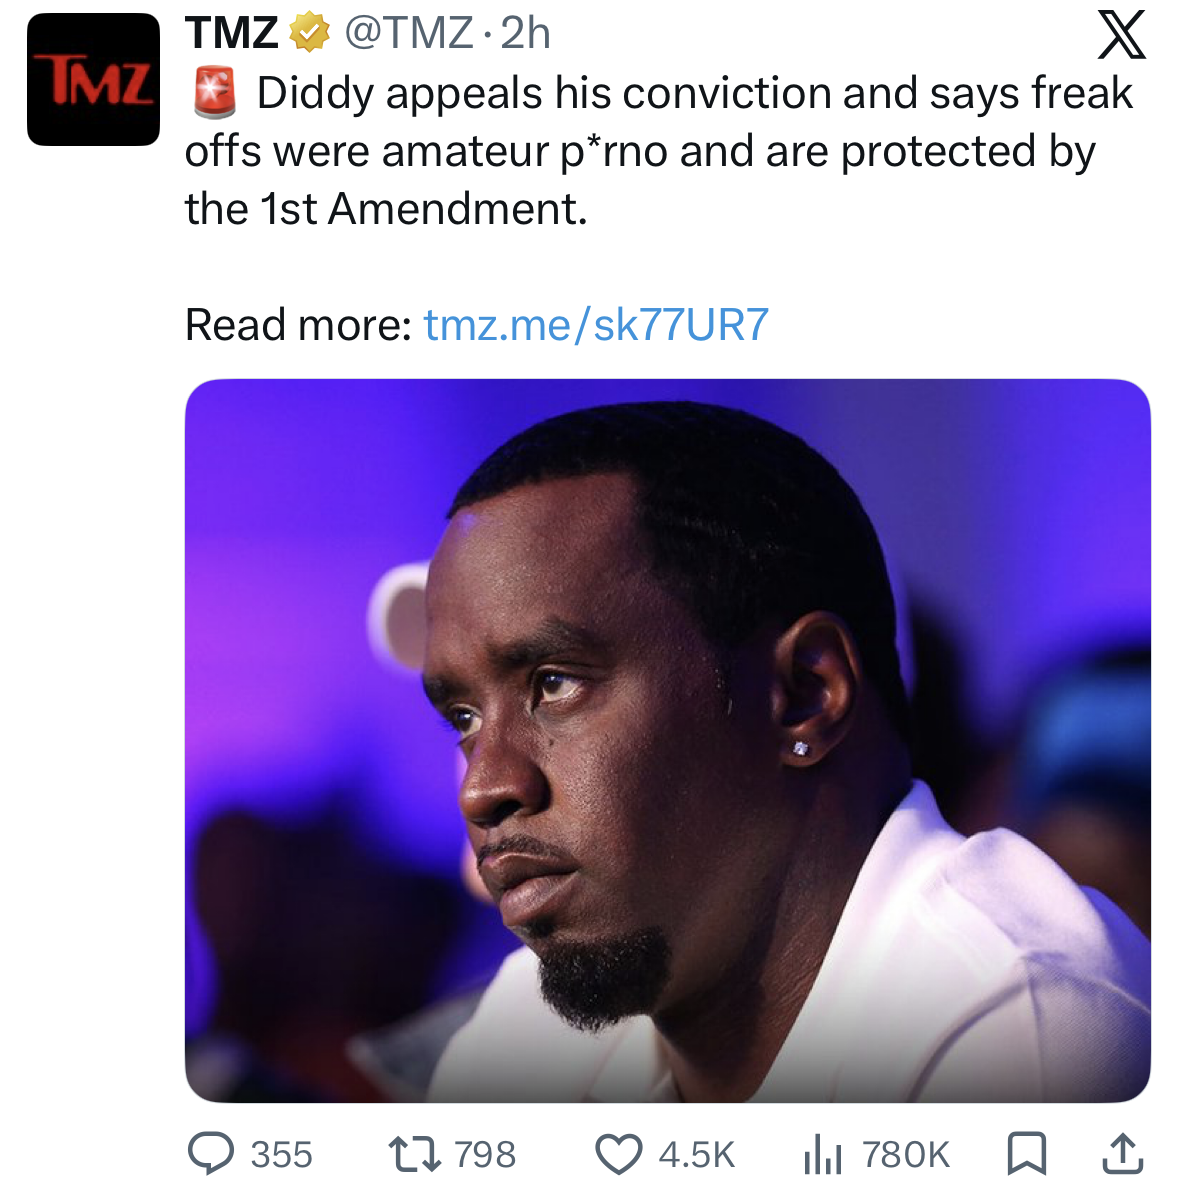This screenshot has width=1179, height=1189.
Task: Click the 355 replies count
Action: click(281, 1155)
